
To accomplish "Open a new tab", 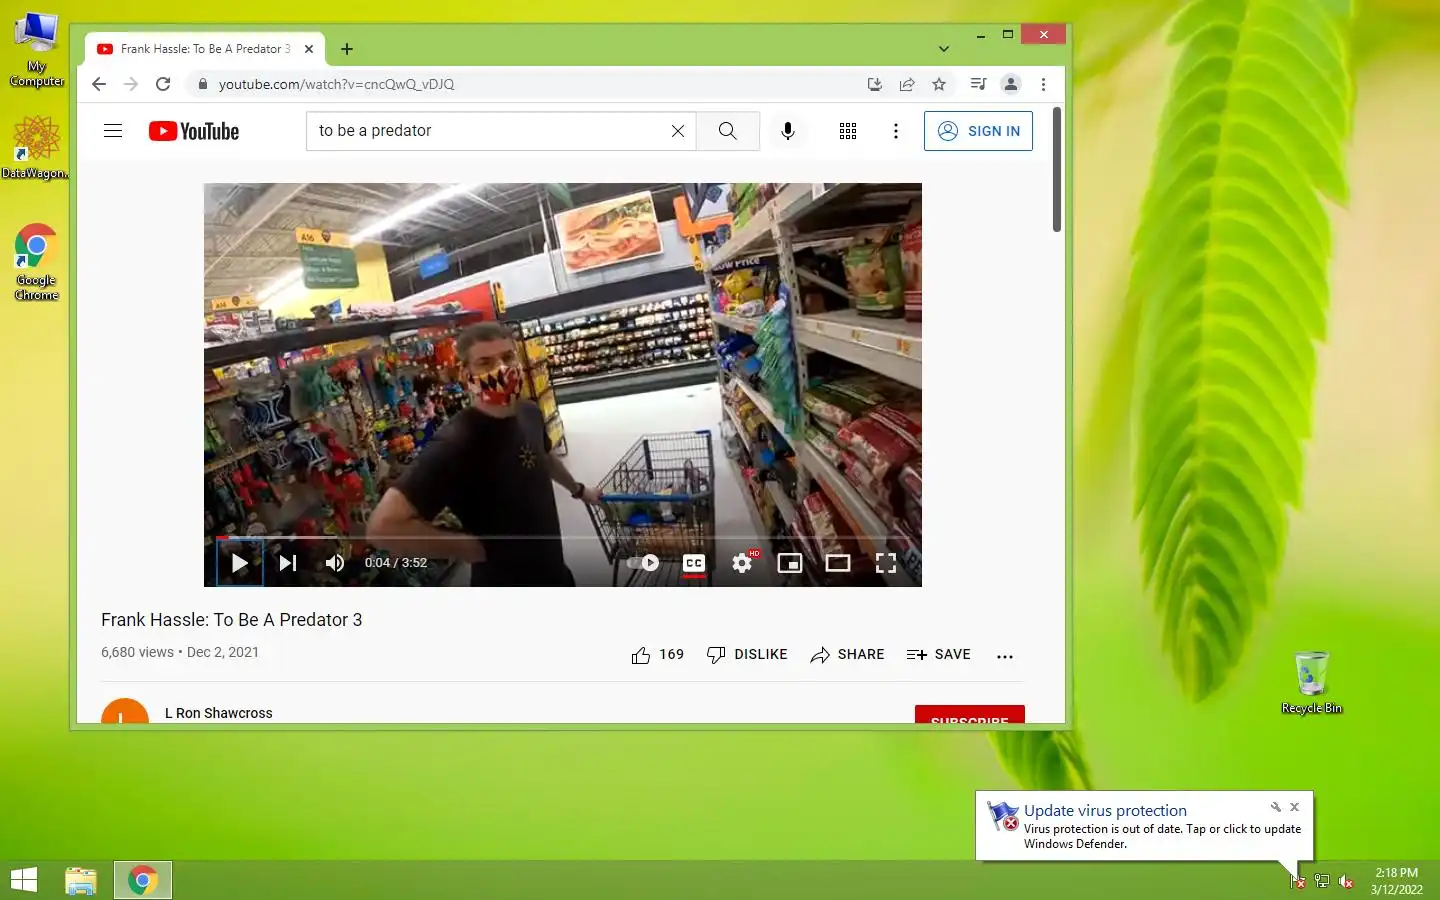I will [347, 49].
